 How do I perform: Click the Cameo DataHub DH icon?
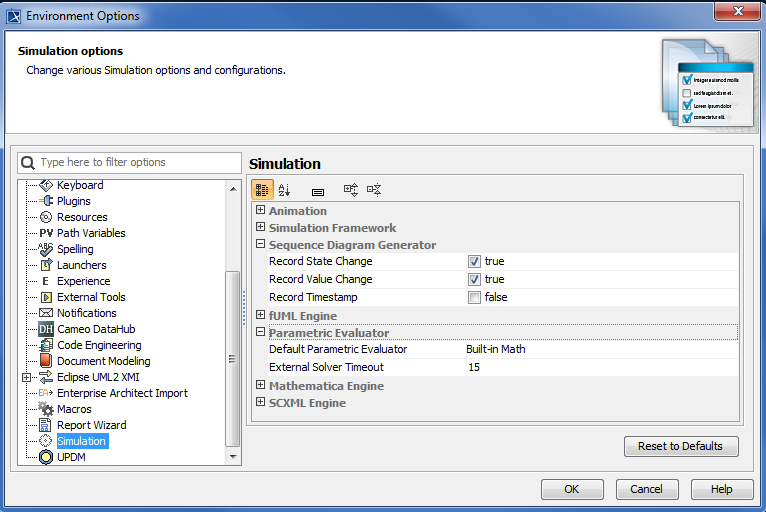(x=46, y=329)
